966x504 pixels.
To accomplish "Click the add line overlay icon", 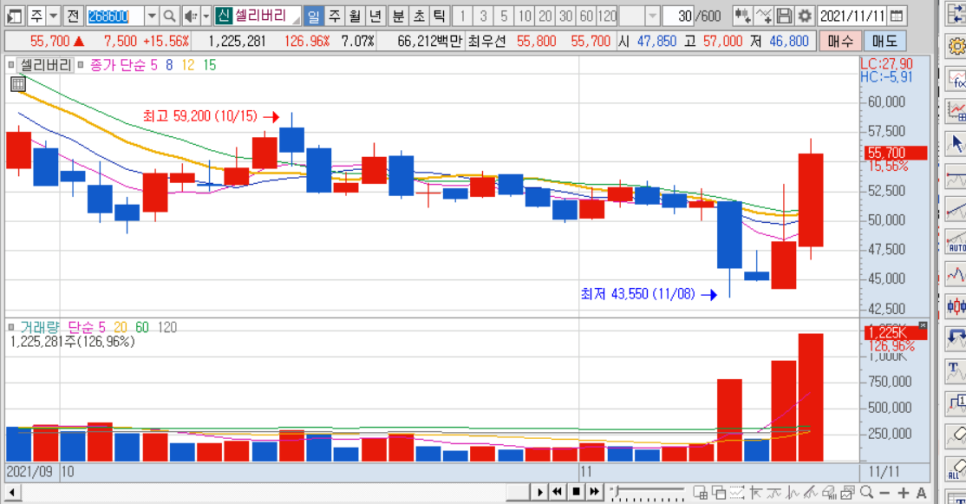I will tap(763, 16).
